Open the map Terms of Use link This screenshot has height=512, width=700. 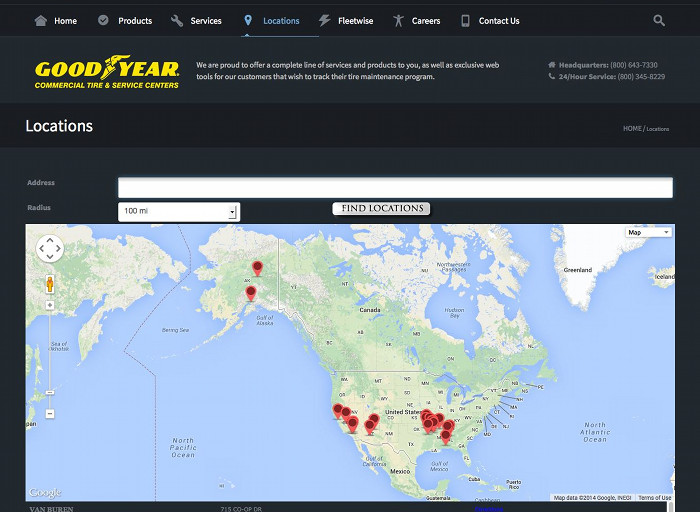pyautogui.click(x=655, y=498)
